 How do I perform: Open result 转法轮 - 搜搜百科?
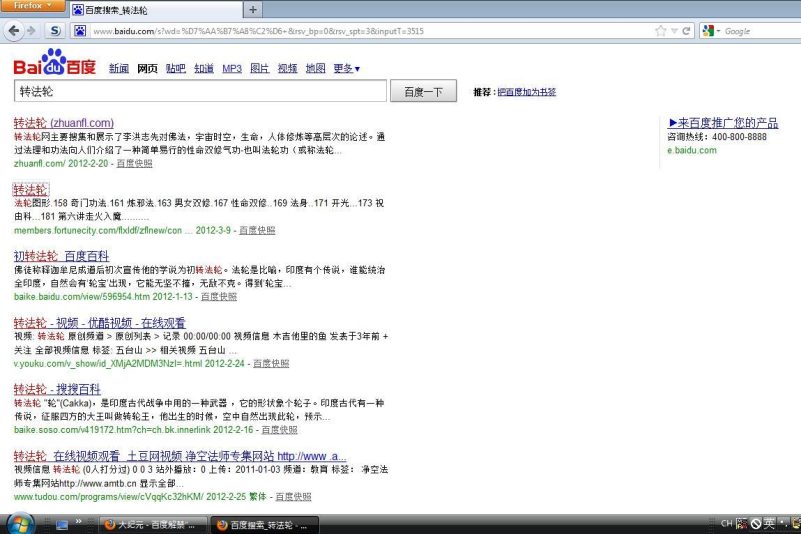pos(57,389)
